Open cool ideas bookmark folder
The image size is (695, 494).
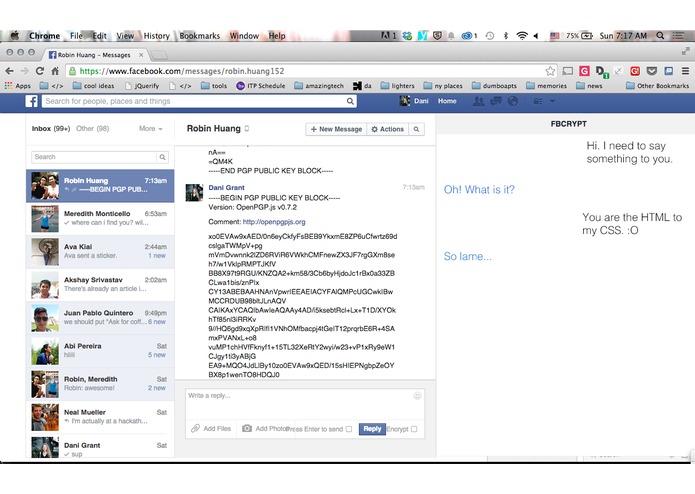pyautogui.click(x=94, y=86)
